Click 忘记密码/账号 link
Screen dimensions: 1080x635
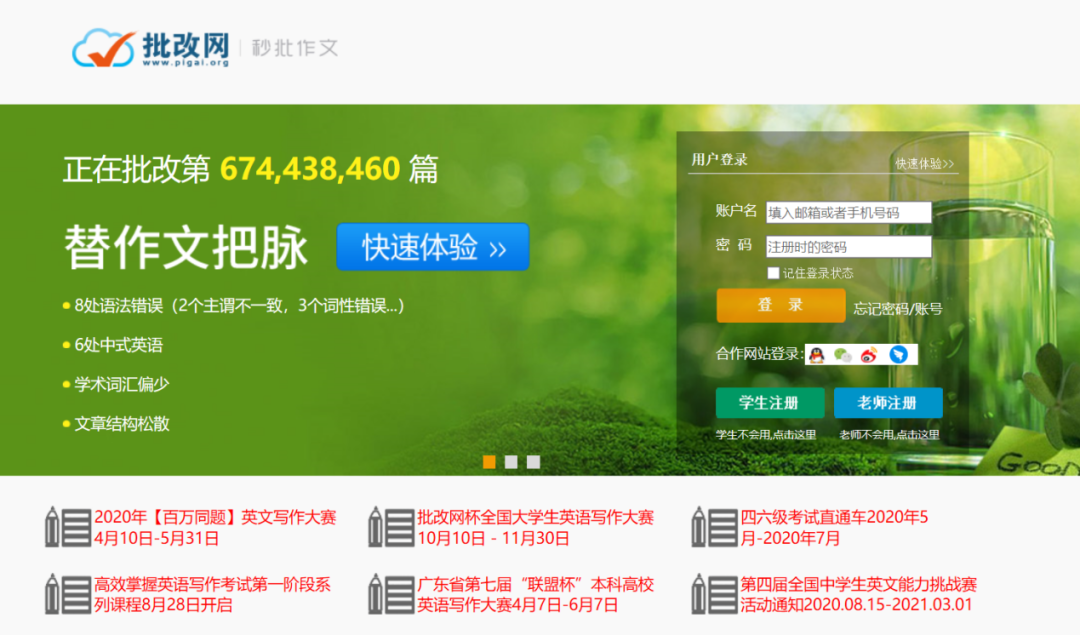[897, 309]
